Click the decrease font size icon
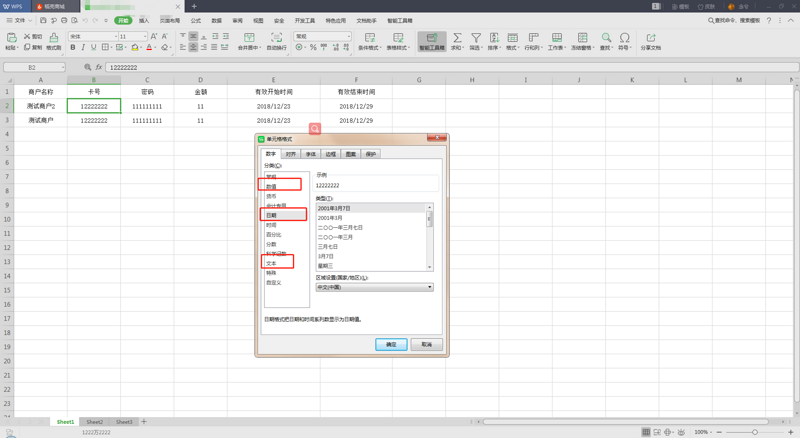Viewport: 800px width, 438px height. point(164,36)
